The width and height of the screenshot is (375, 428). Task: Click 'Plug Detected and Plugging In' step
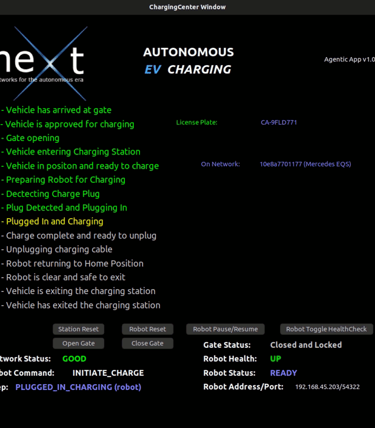pos(64,208)
